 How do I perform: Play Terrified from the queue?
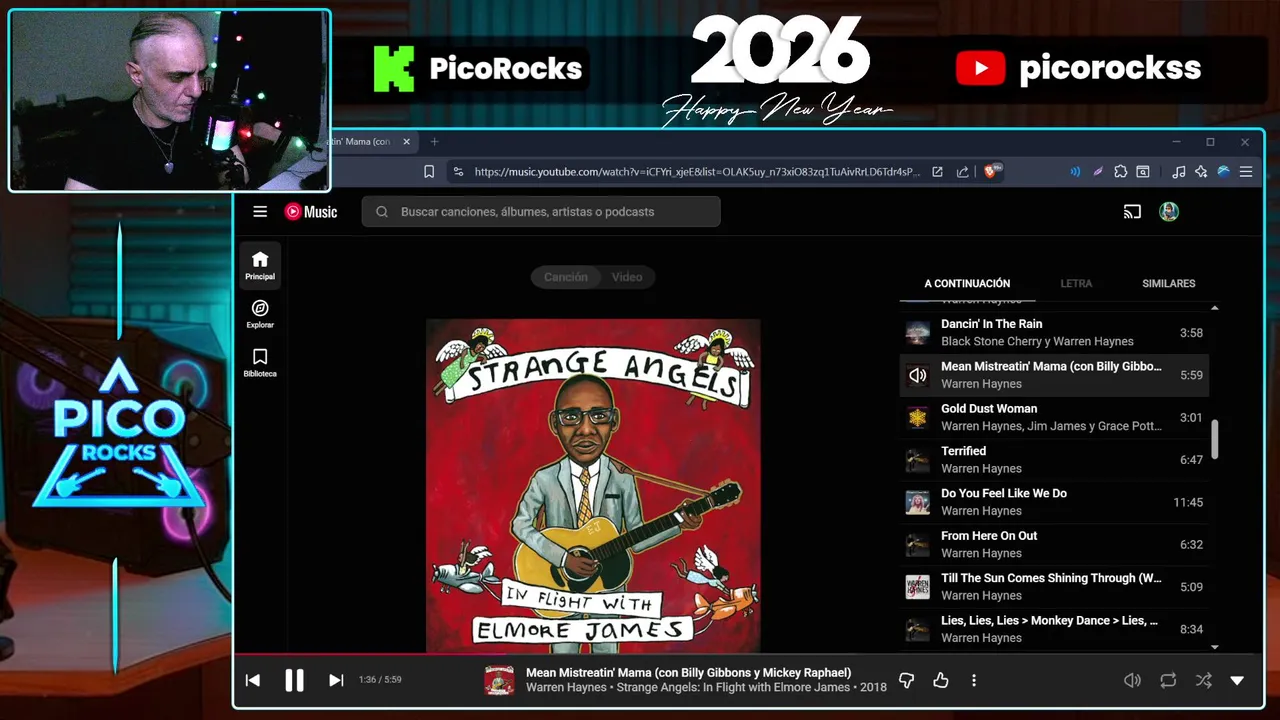click(x=1054, y=460)
